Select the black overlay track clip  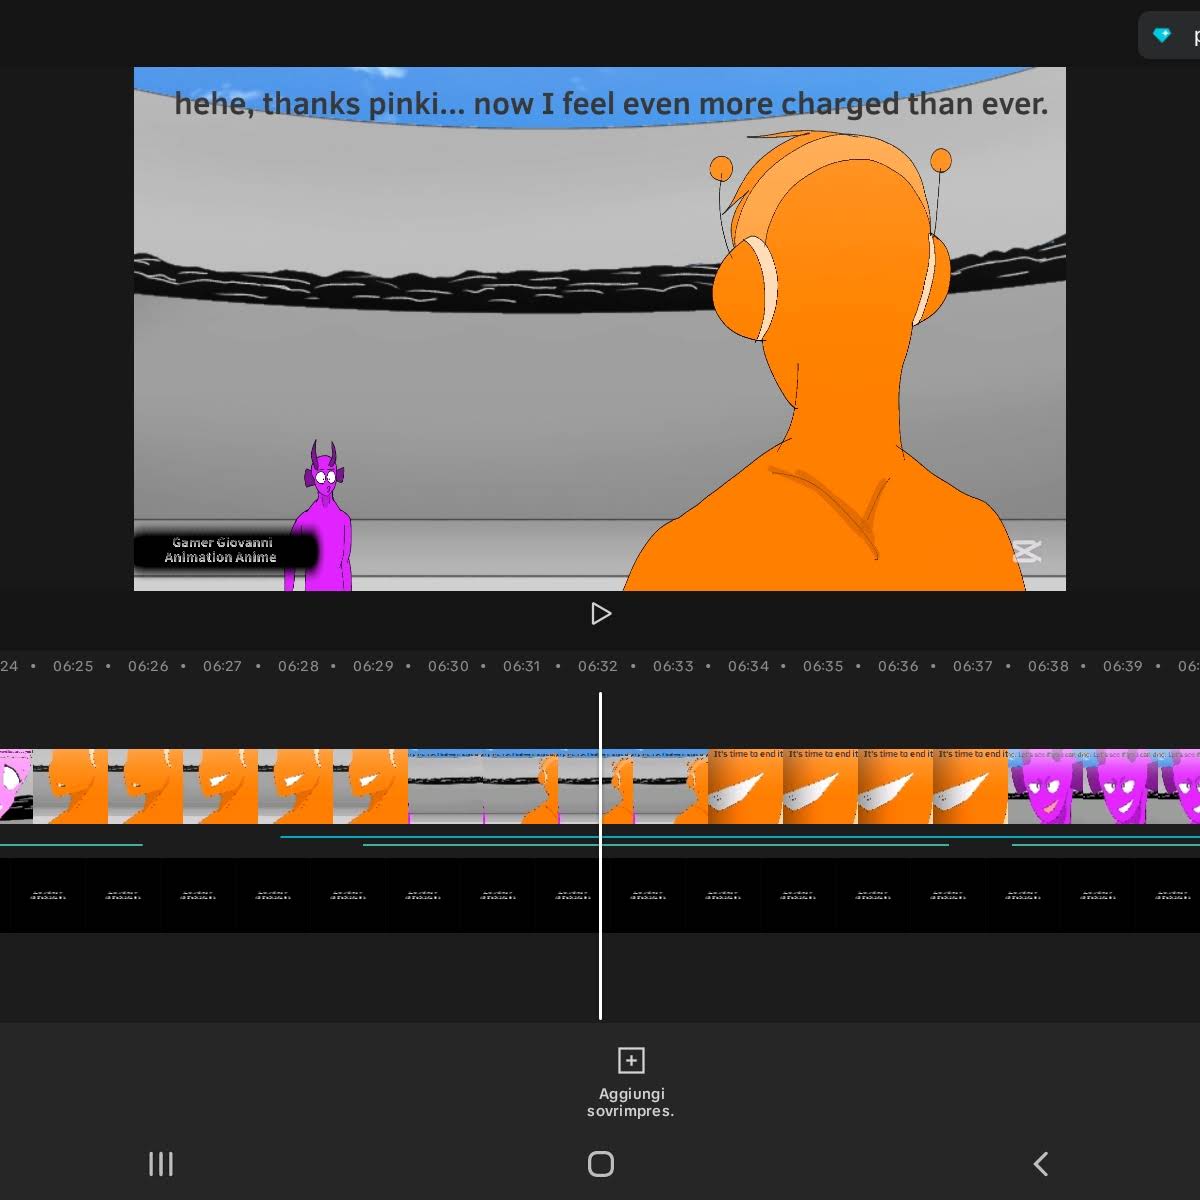(x=600, y=895)
